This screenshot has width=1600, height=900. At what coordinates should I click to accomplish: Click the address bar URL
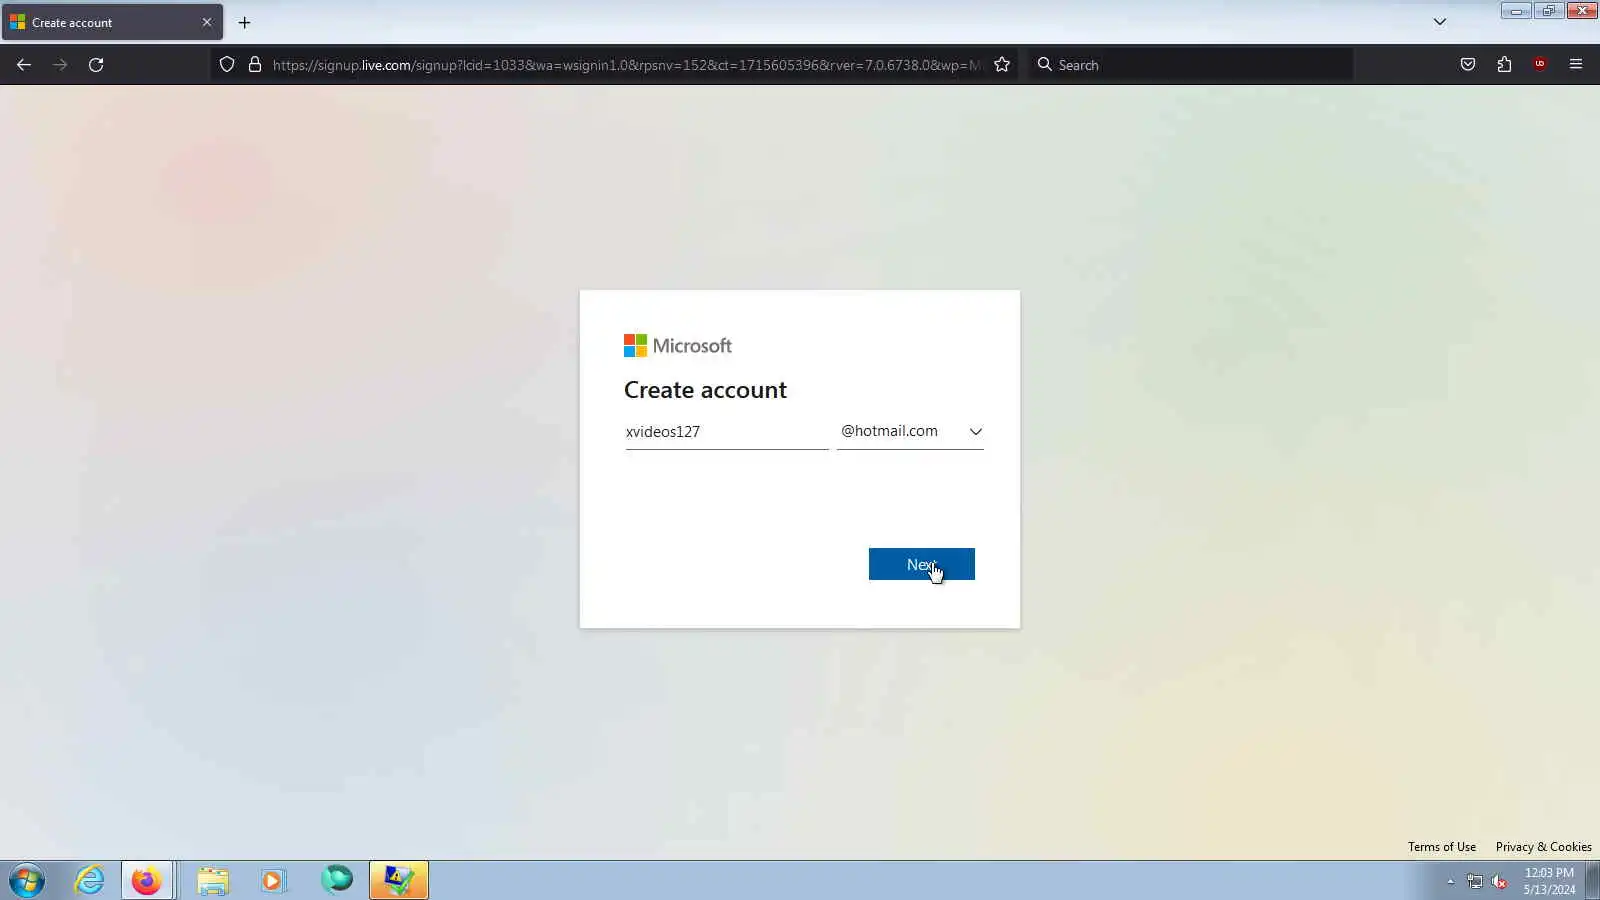point(626,65)
